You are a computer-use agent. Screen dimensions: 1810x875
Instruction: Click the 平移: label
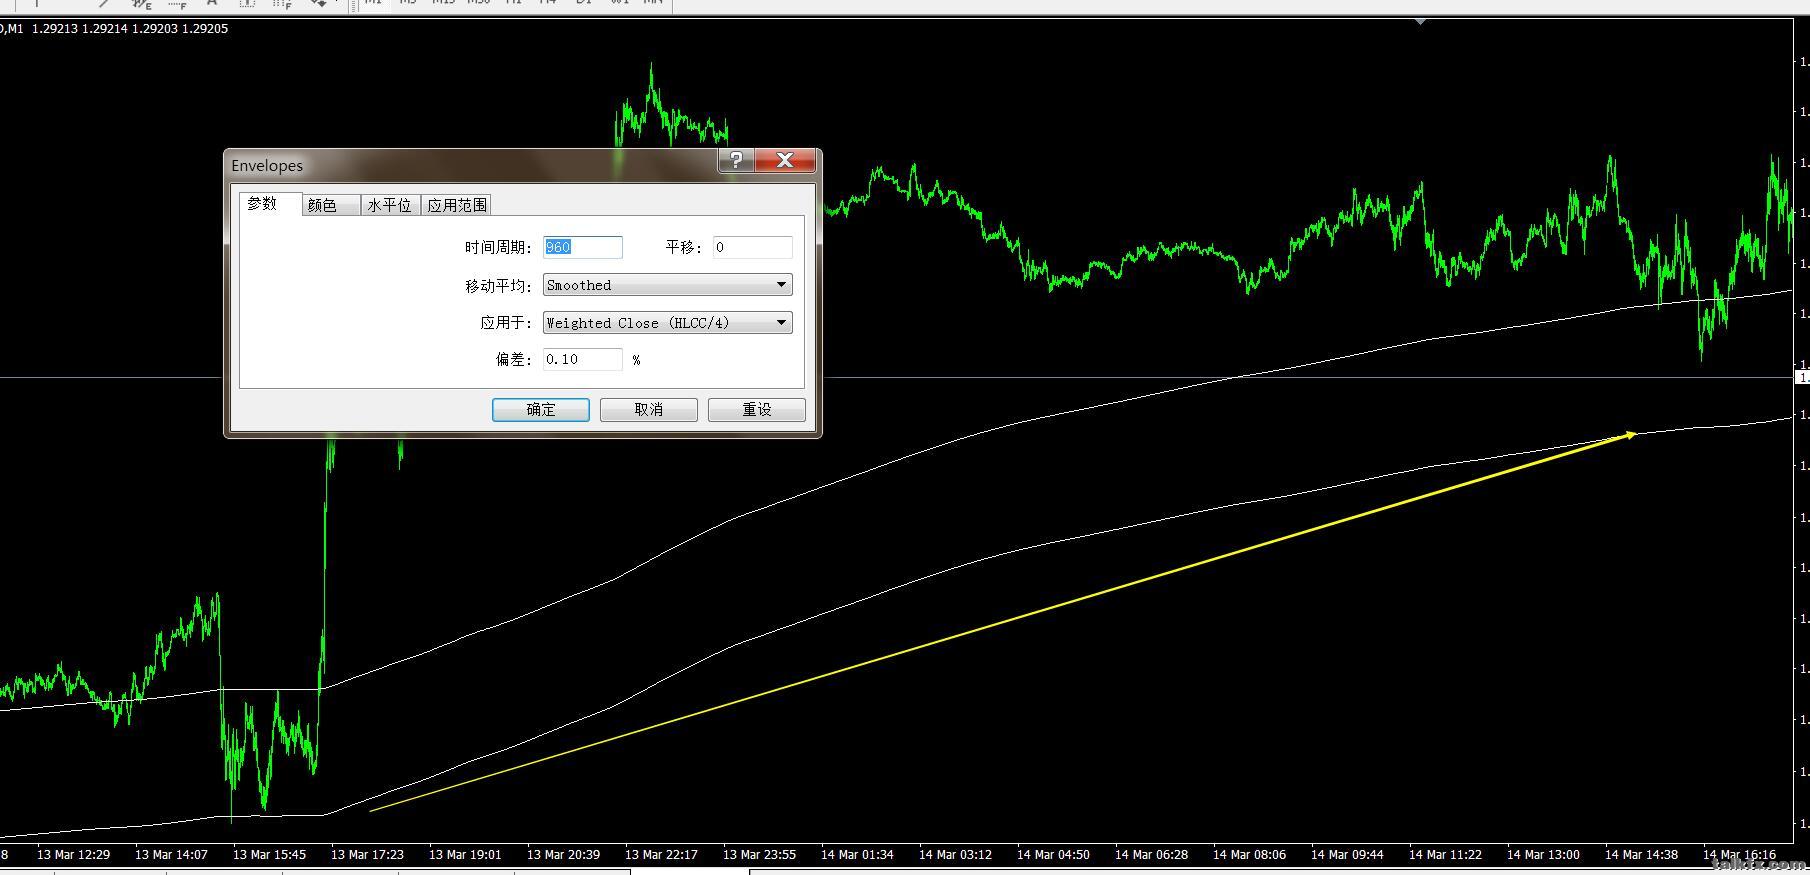684,247
